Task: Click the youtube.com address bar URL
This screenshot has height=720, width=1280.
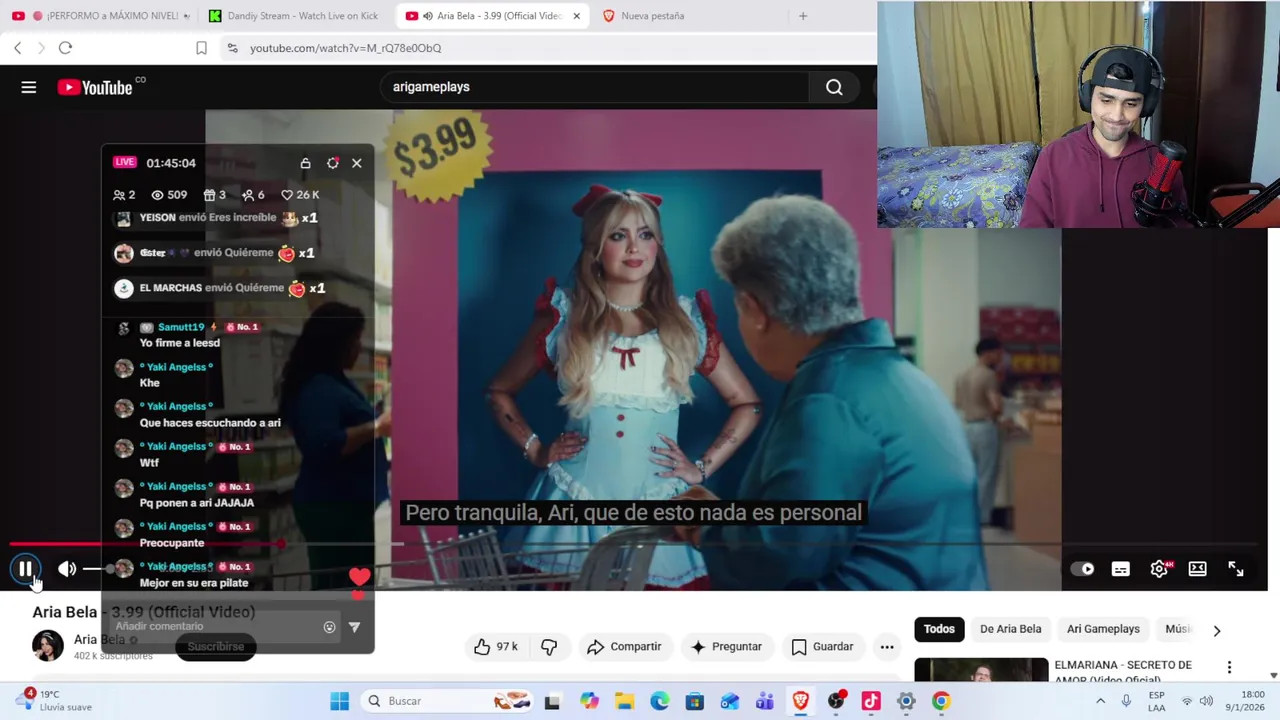Action: [x=345, y=48]
